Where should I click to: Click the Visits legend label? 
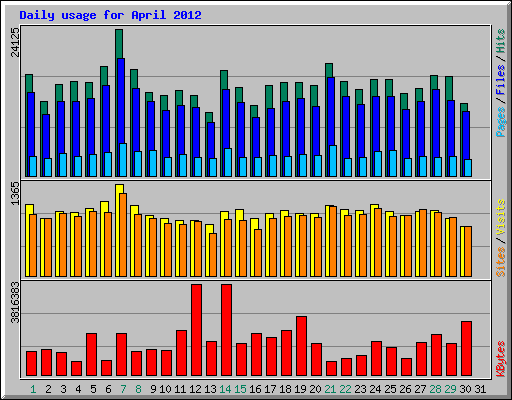point(501,217)
